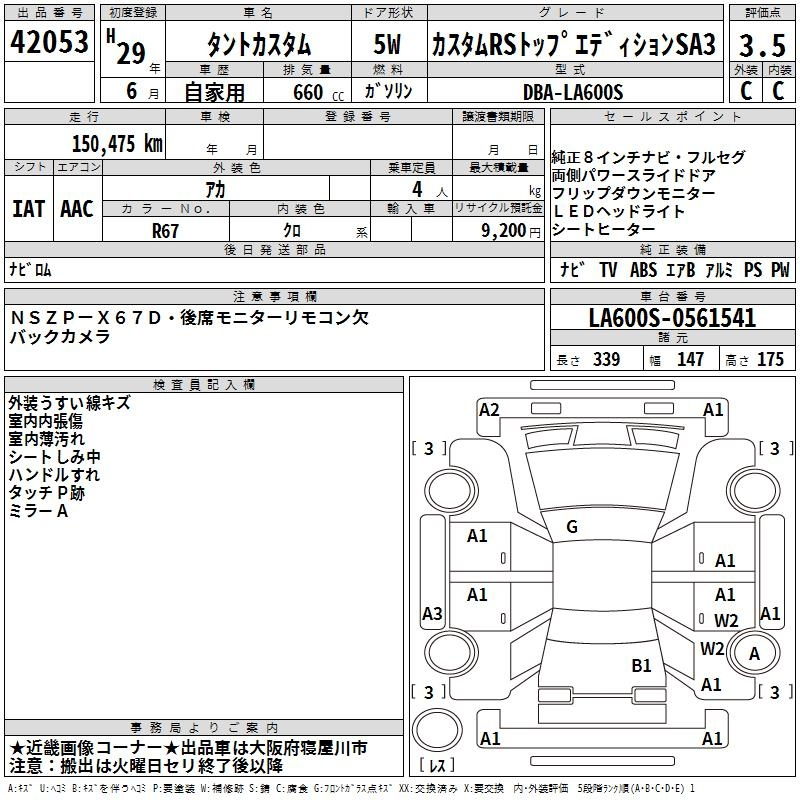Click the chassis number LA600S-0561541

point(672,318)
